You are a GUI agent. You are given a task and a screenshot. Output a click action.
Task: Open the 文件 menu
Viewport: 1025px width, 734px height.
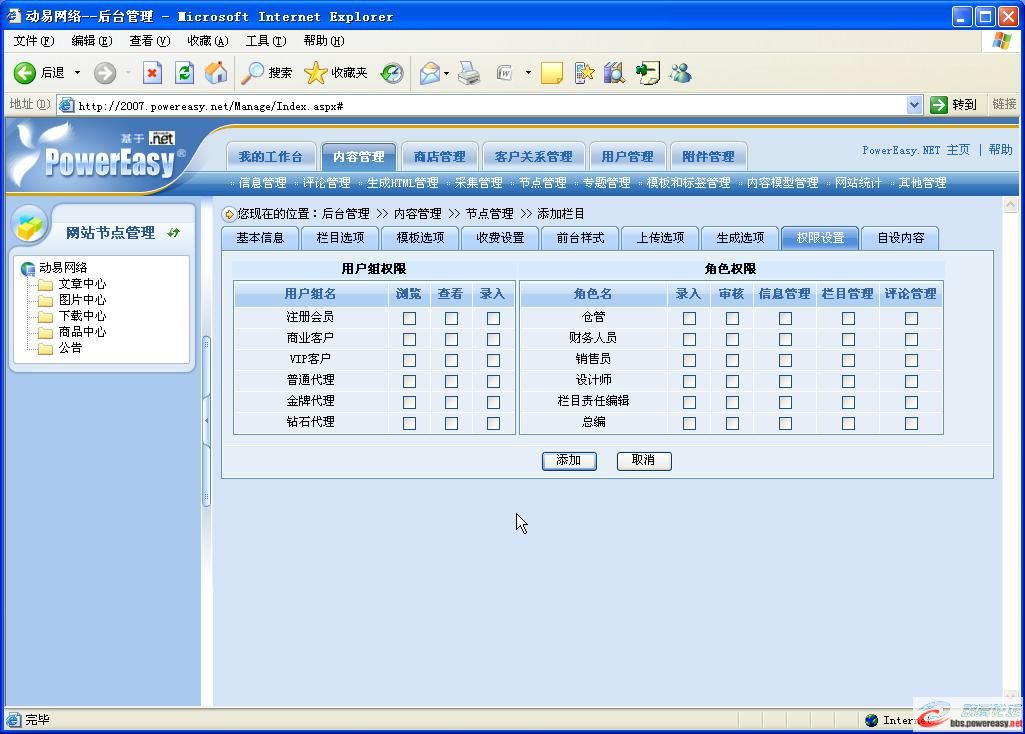[31, 41]
